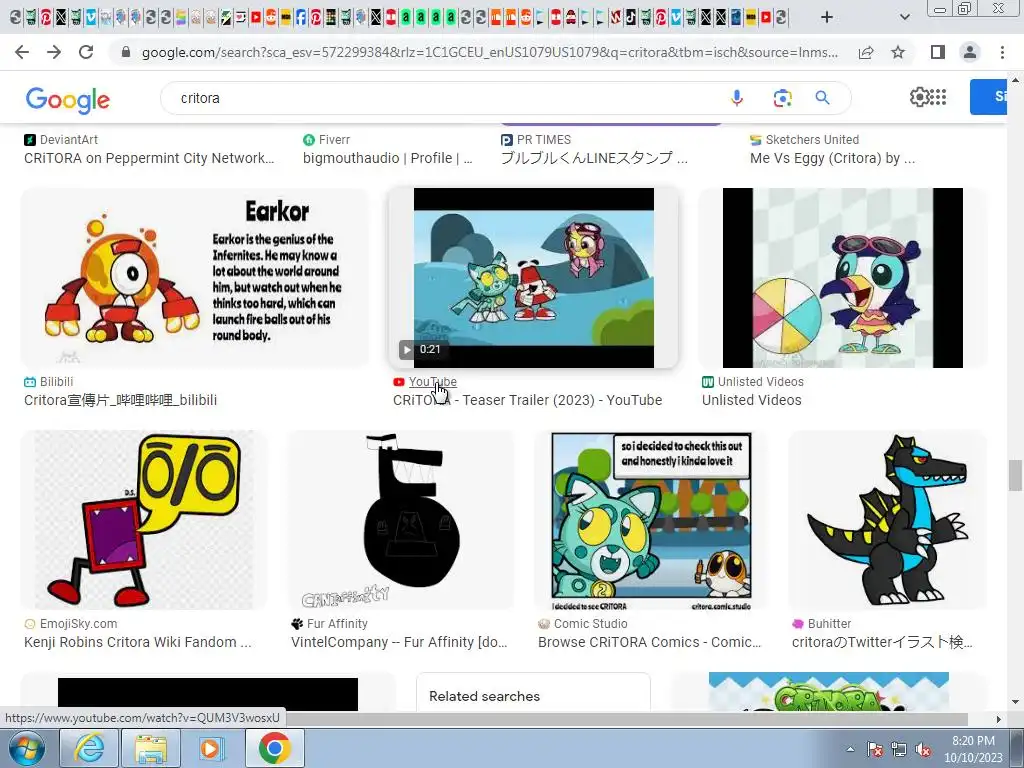Share this page from the address bar
Screen dimensions: 1024x768
coord(866,52)
